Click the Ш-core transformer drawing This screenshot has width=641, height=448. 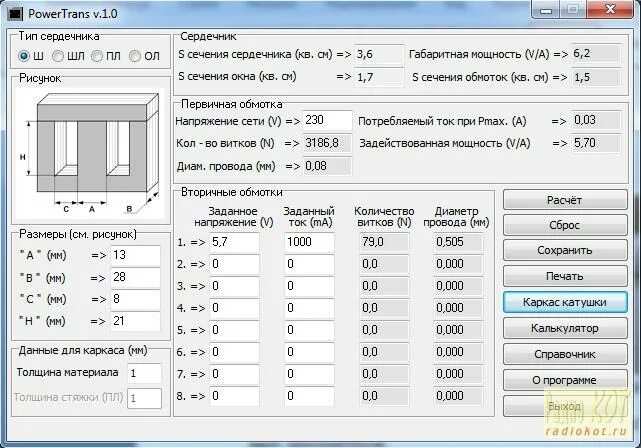[91, 153]
